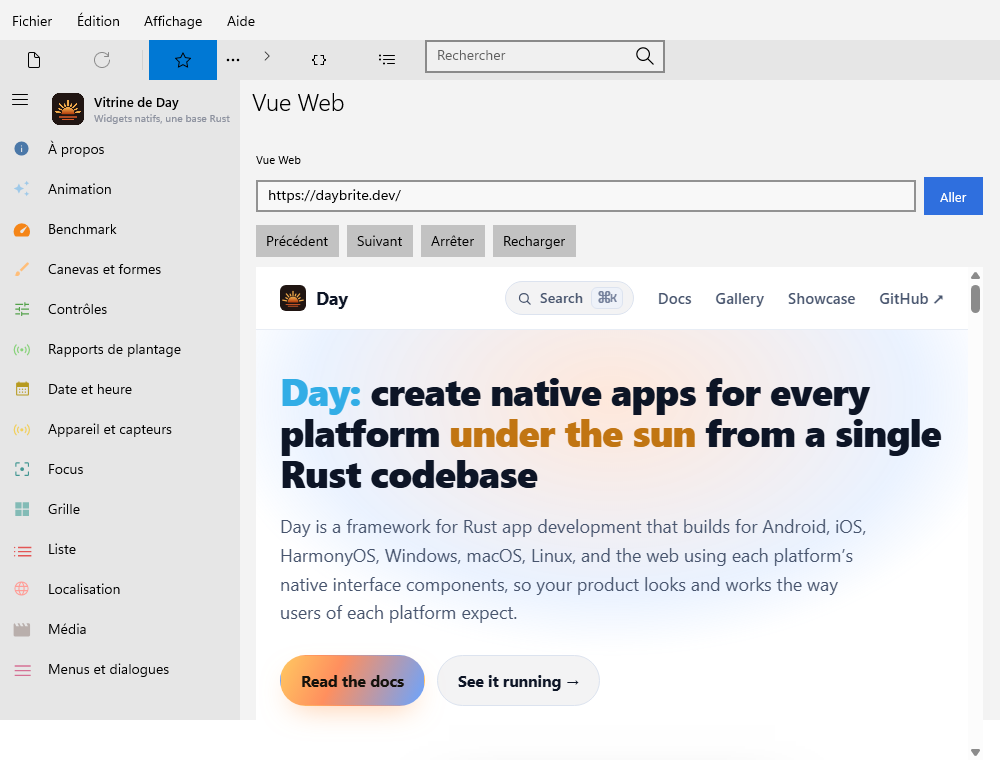1000x760 pixels.
Task: Click the web view scrollbar thumb
Action: pyautogui.click(x=975, y=299)
